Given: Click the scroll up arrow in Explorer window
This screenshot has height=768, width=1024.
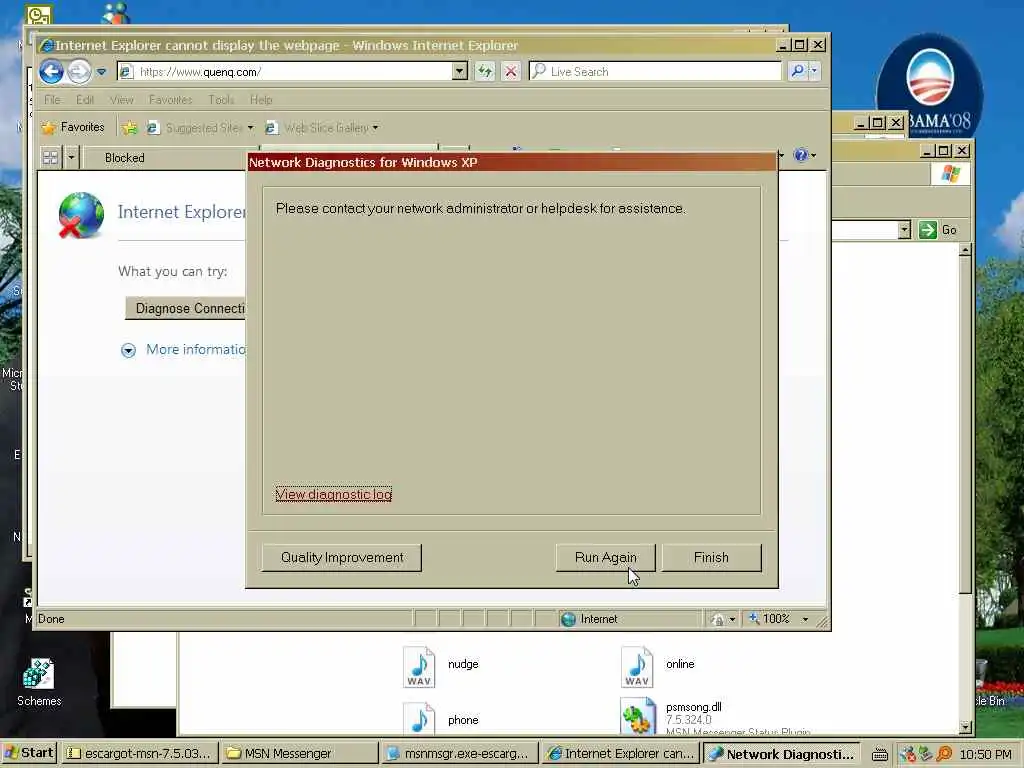Looking at the screenshot, I should 965,250.
